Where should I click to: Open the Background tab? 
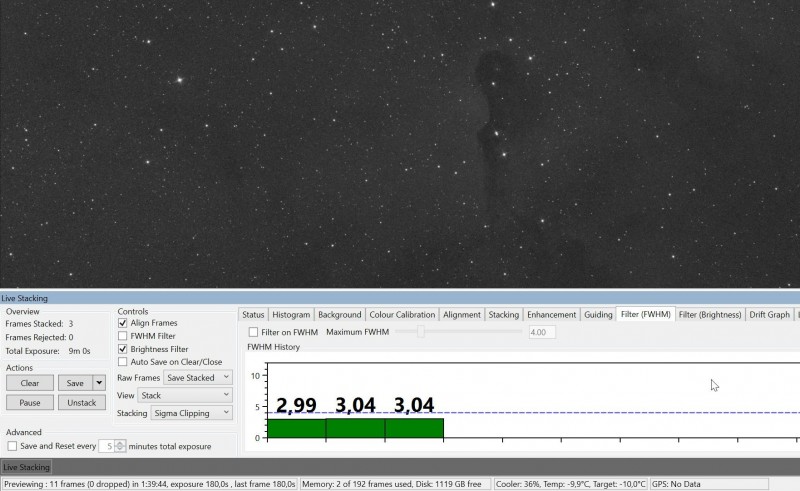tap(339, 315)
